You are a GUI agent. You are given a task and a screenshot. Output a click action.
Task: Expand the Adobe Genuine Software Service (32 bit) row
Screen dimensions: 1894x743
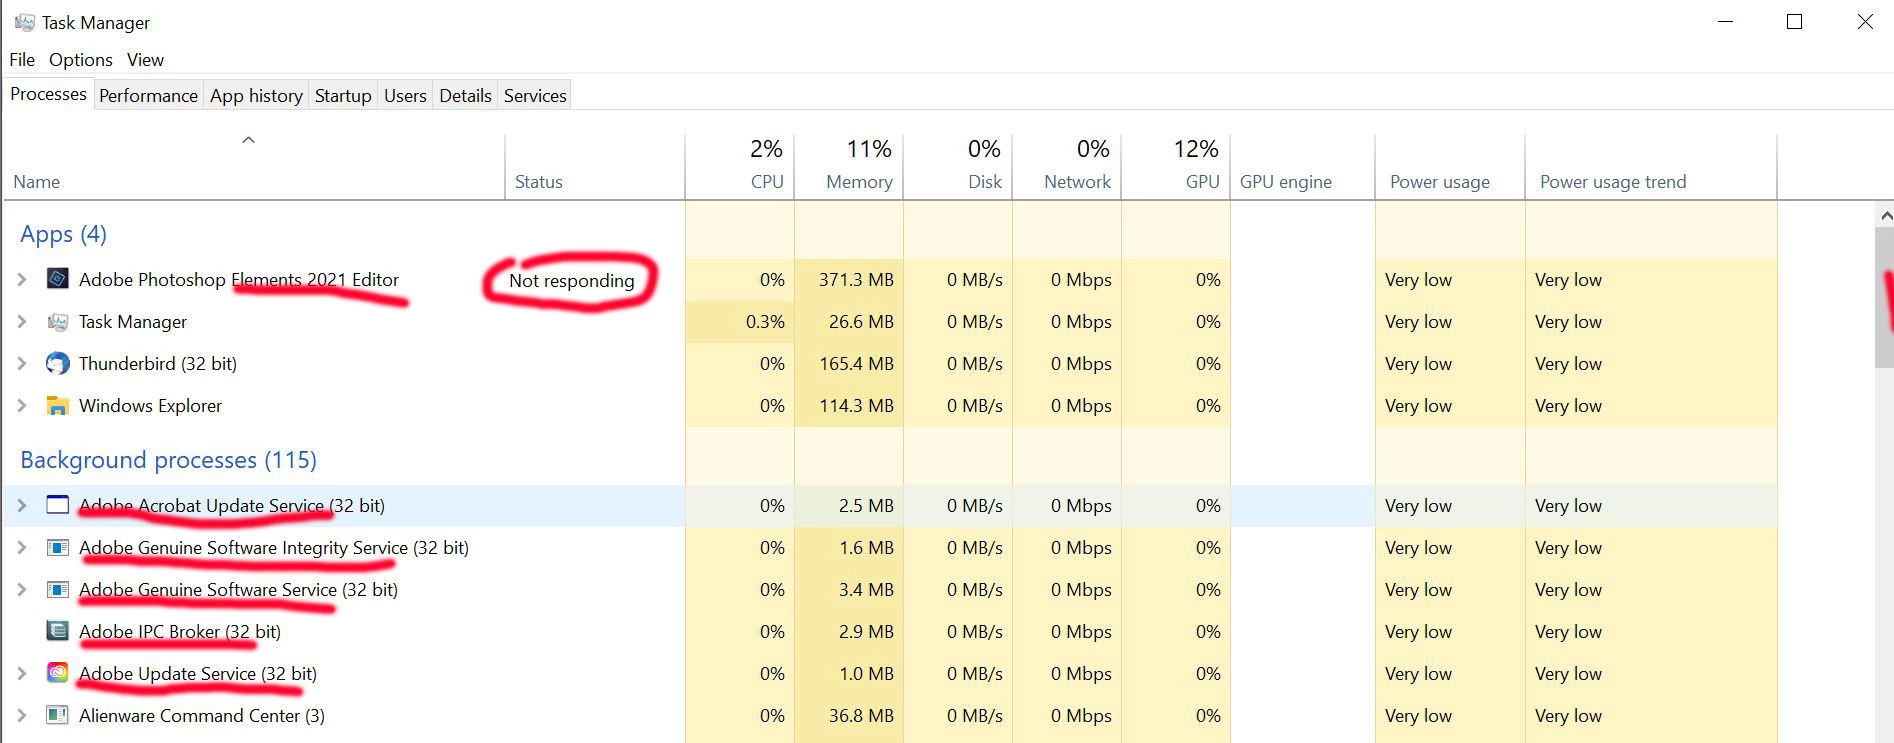point(22,590)
